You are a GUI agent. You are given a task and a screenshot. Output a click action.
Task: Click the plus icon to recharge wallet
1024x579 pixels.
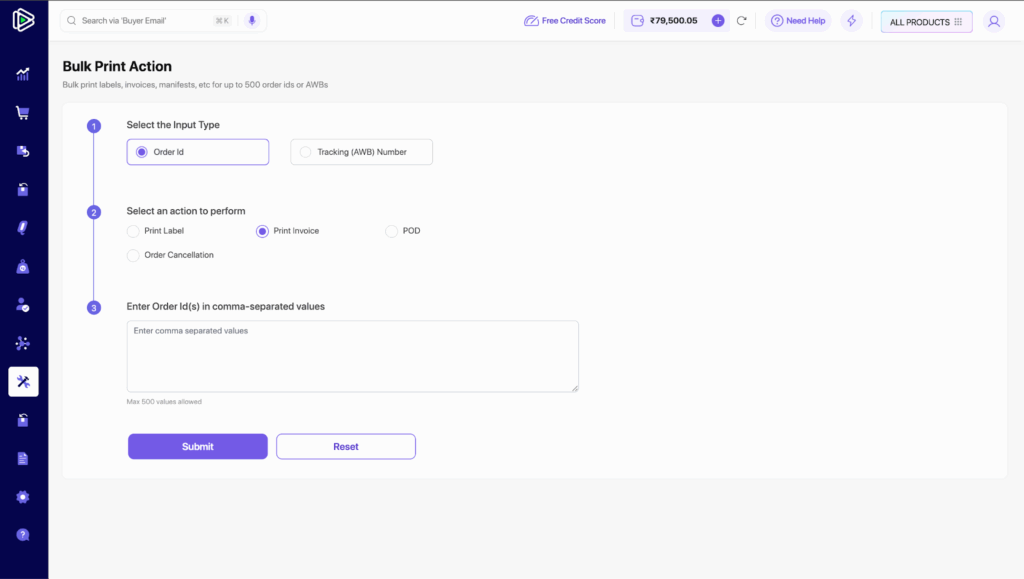click(718, 21)
